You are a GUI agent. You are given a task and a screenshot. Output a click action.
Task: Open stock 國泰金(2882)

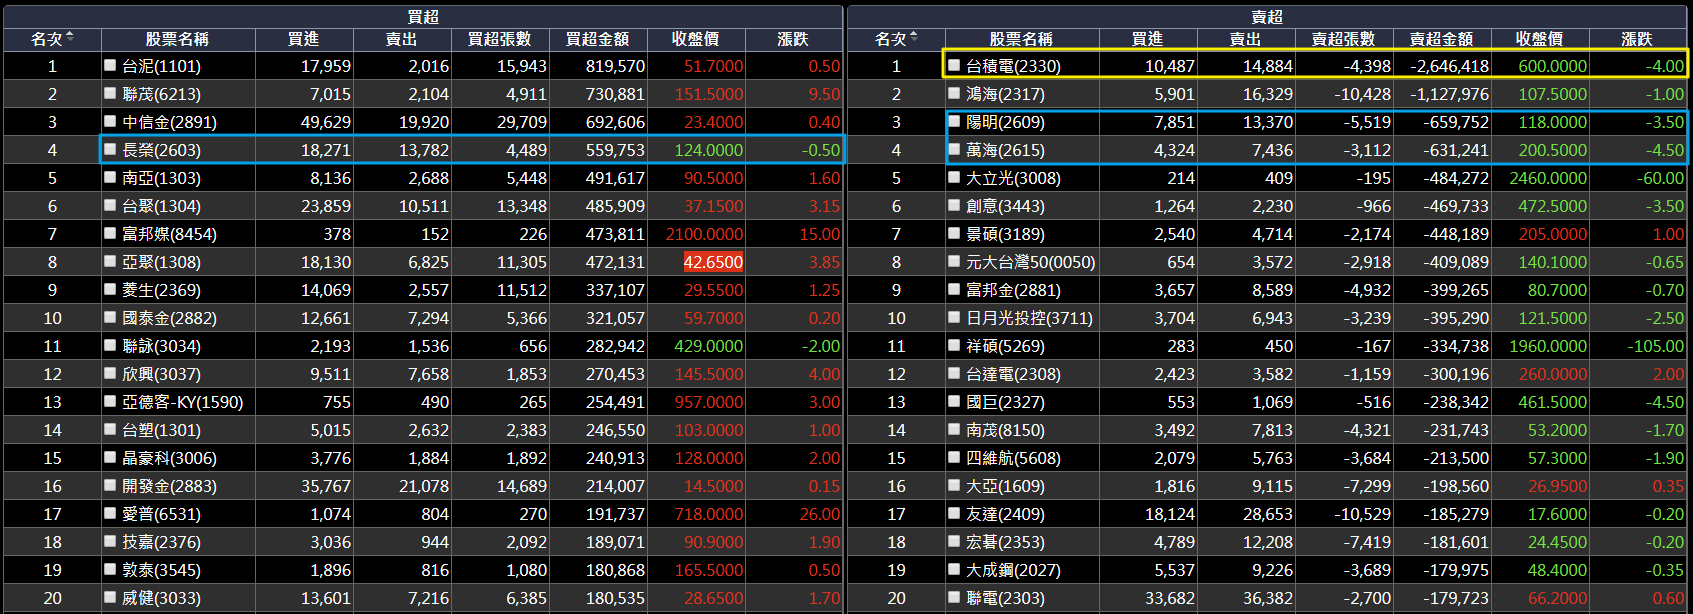[x=169, y=318]
